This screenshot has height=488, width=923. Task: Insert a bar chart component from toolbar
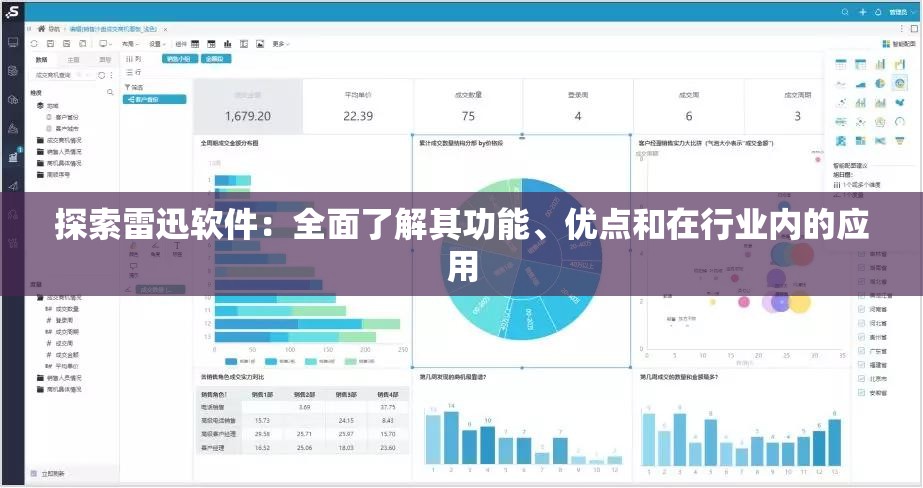pyautogui.click(x=227, y=44)
